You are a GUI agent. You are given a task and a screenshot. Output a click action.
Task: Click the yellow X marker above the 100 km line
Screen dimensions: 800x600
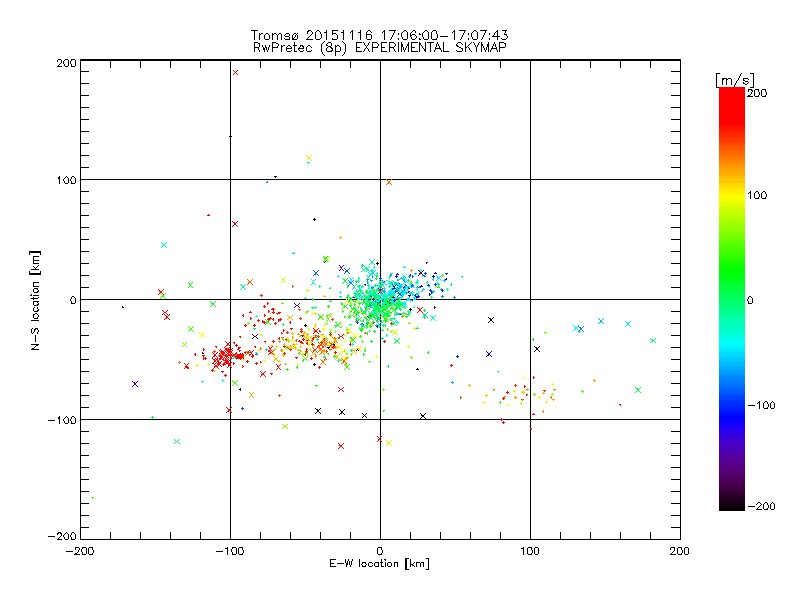[x=309, y=158]
